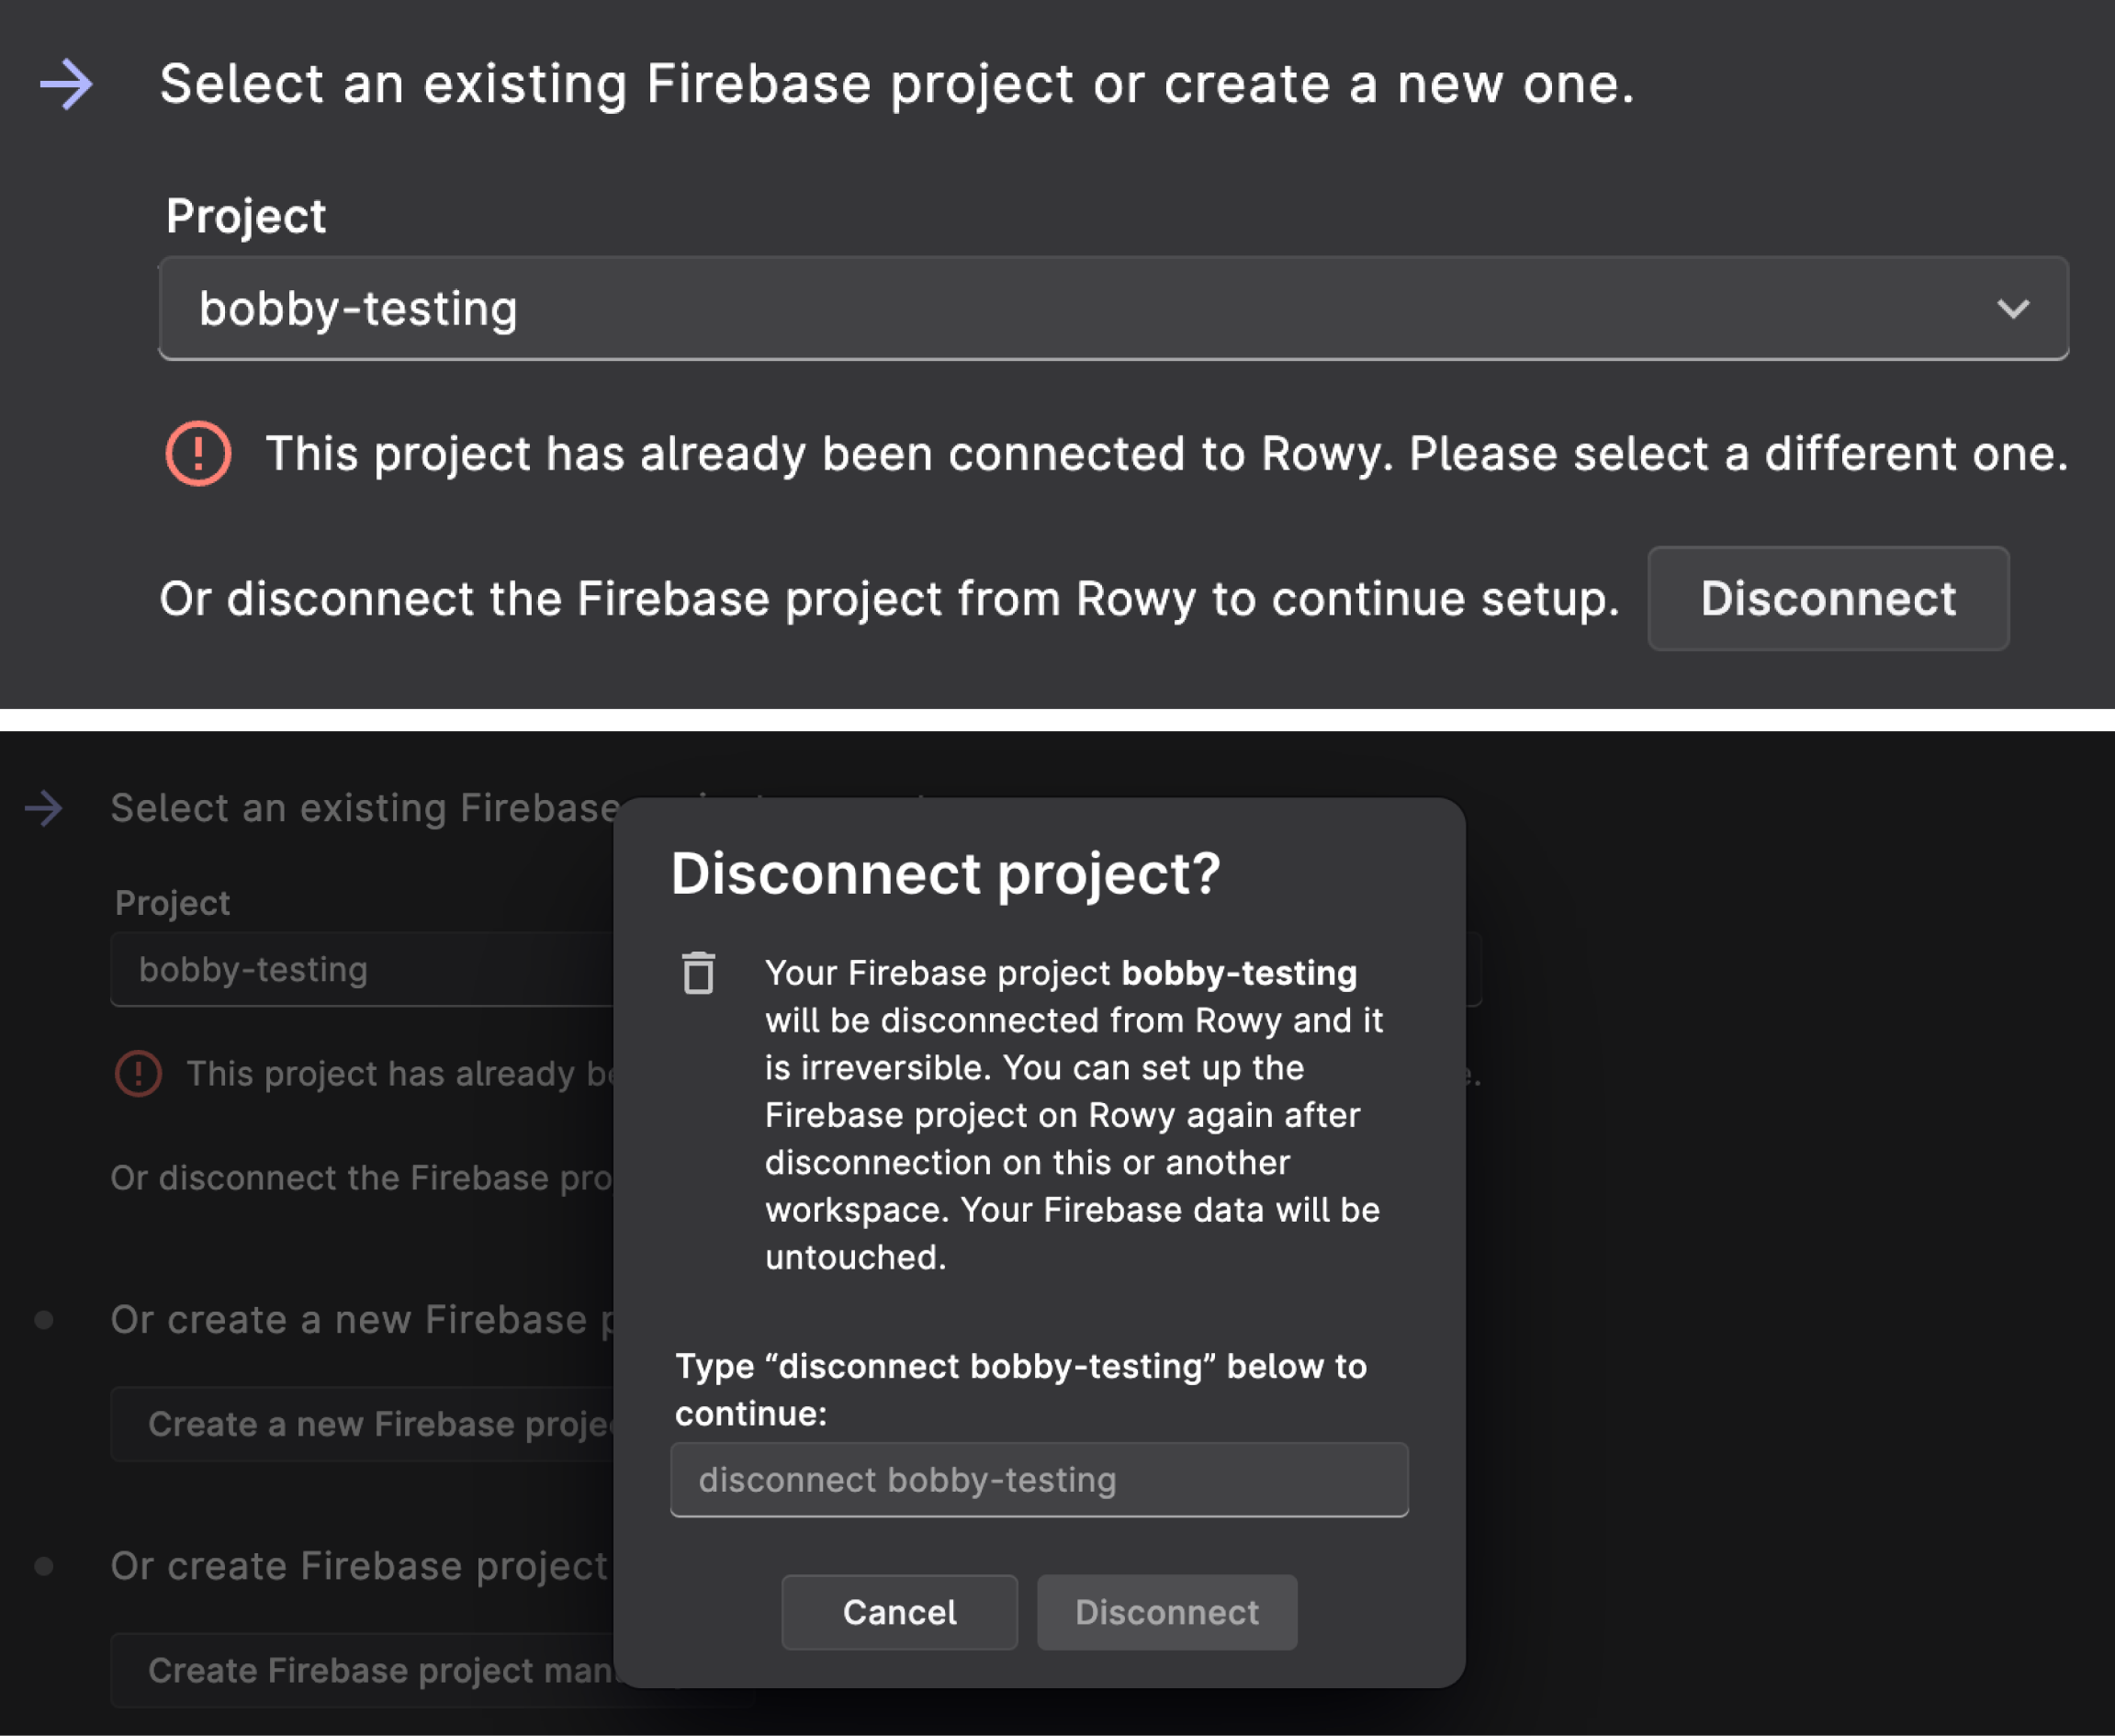Click the arrow icon next to setup step
This screenshot has height=1736, width=2115.
click(x=65, y=83)
